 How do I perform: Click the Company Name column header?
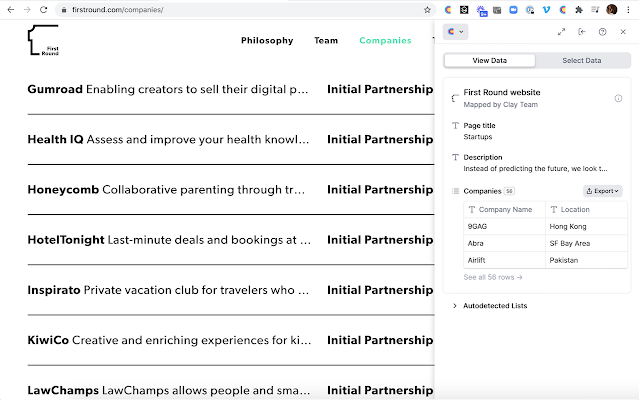(504, 209)
